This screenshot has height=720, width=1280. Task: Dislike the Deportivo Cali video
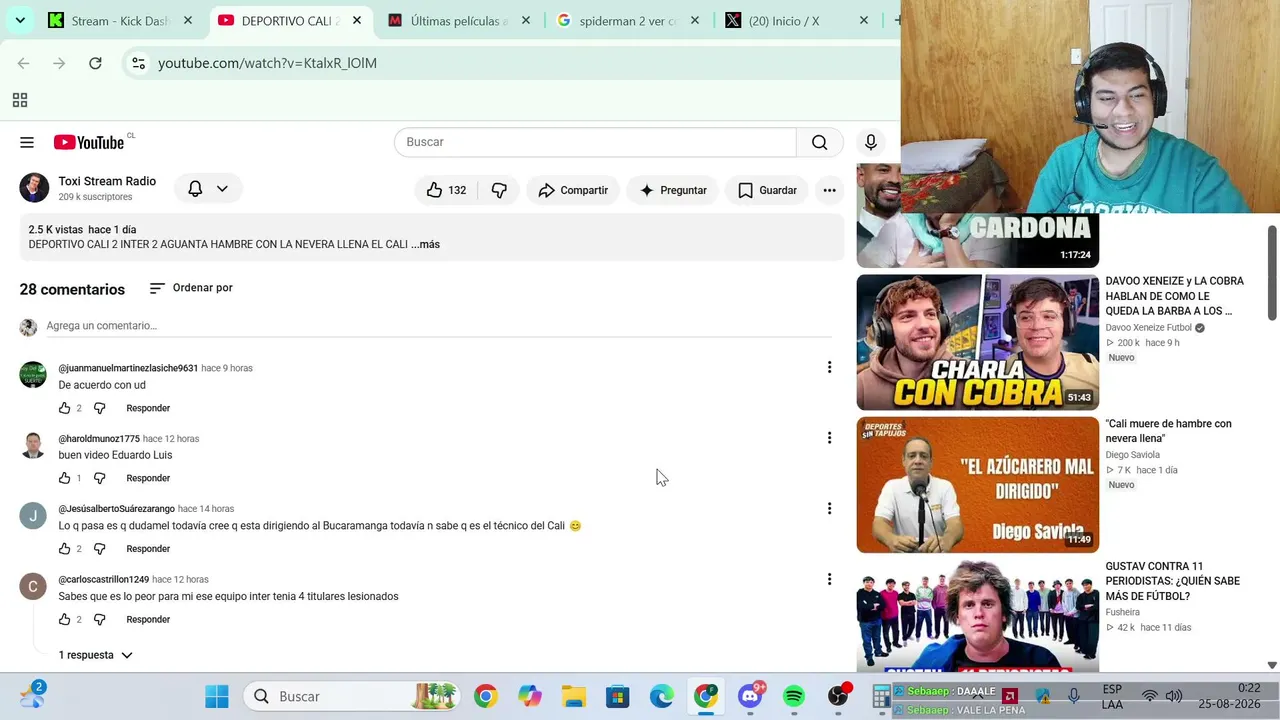pyautogui.click(x=499, y=190)
